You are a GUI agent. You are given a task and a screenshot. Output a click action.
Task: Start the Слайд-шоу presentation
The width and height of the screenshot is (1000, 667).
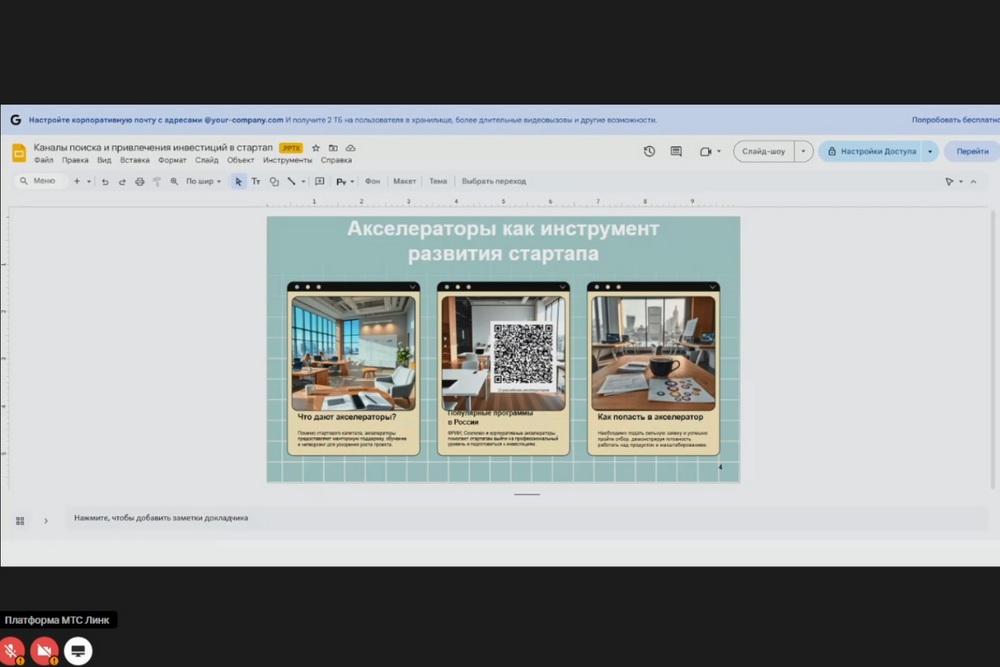click(x=764, y=151)
